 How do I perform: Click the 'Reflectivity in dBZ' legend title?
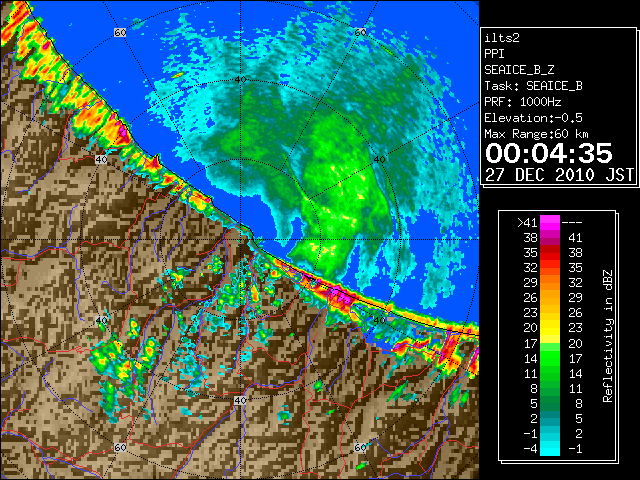click(608, 336)
